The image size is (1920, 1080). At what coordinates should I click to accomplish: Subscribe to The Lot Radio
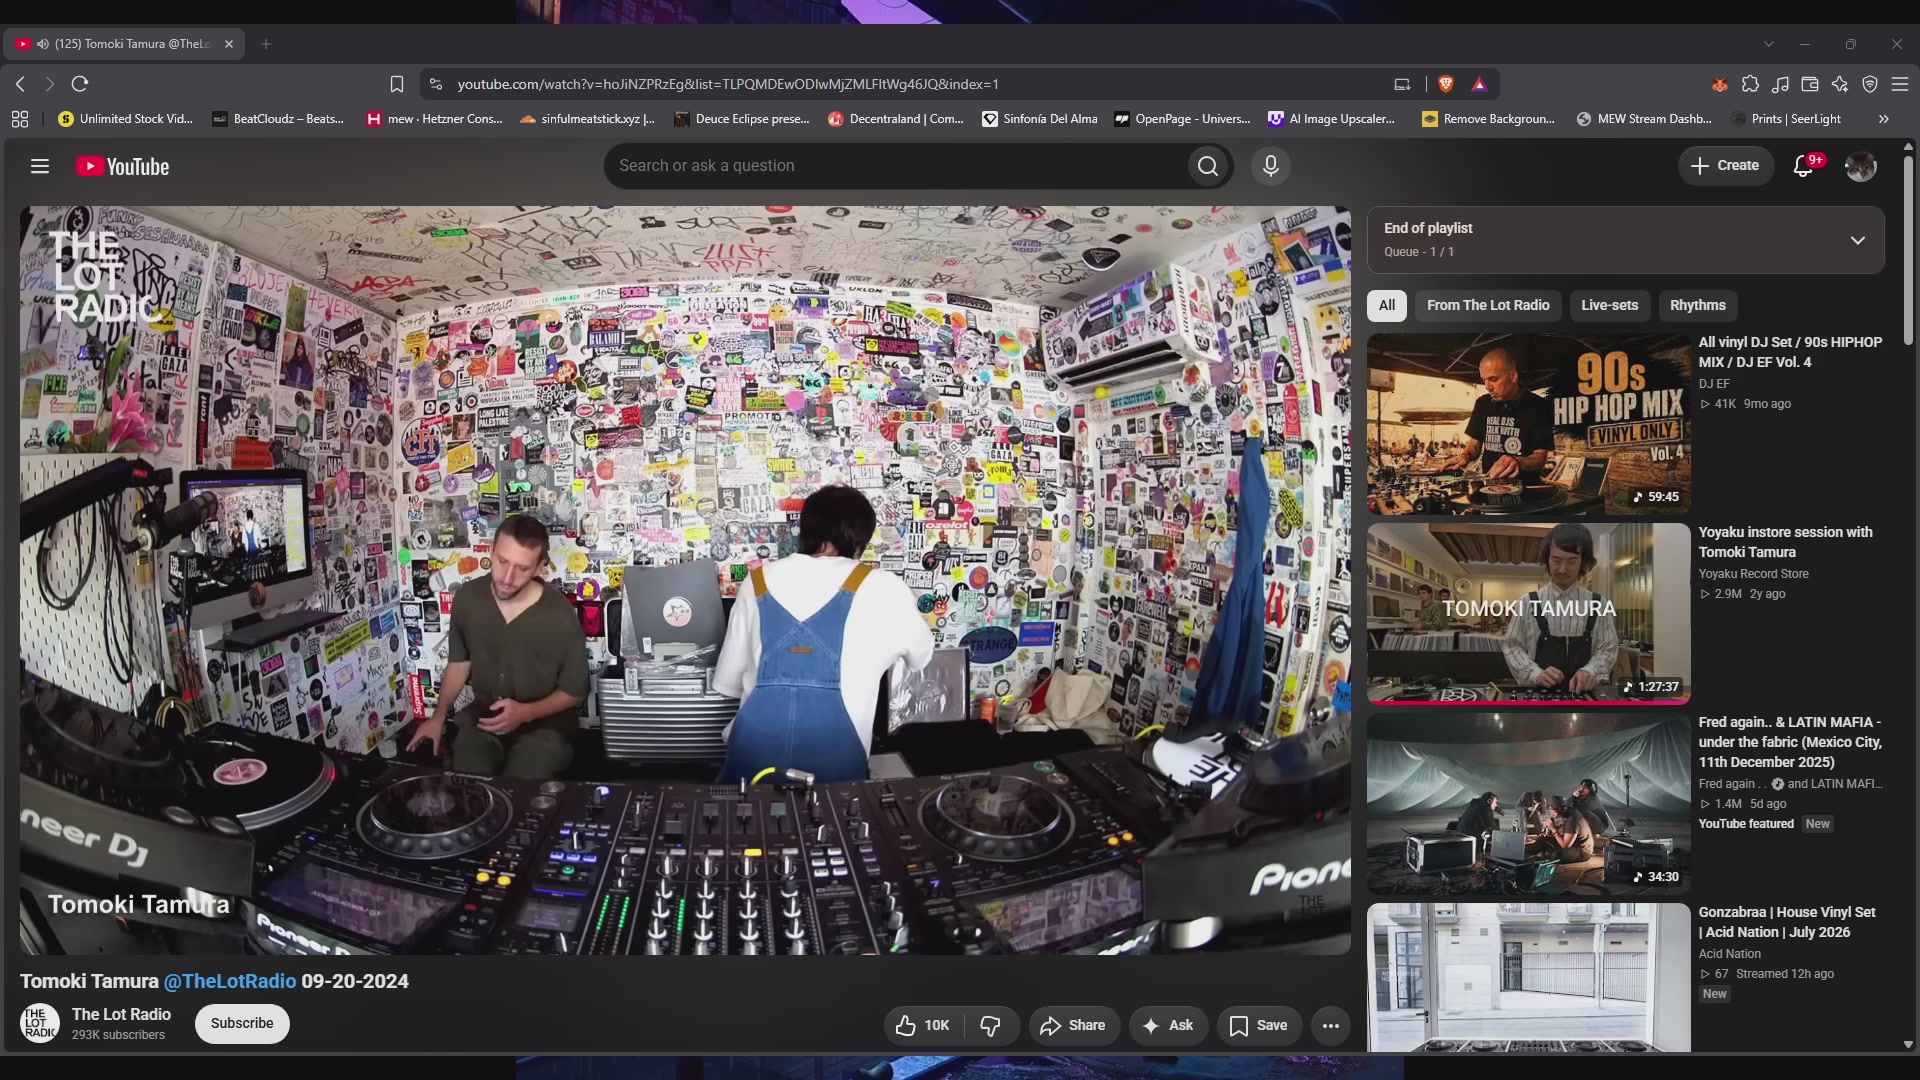click(242, 1023)
